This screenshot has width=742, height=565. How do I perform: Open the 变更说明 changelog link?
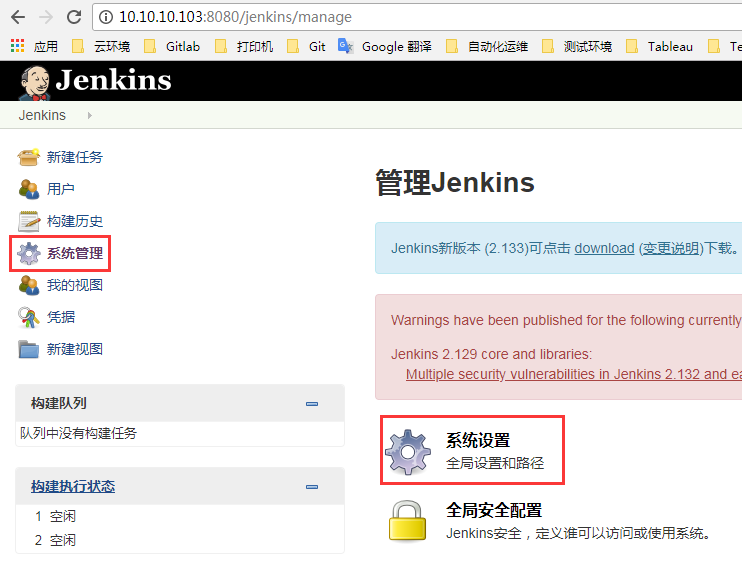pos(671,248)
